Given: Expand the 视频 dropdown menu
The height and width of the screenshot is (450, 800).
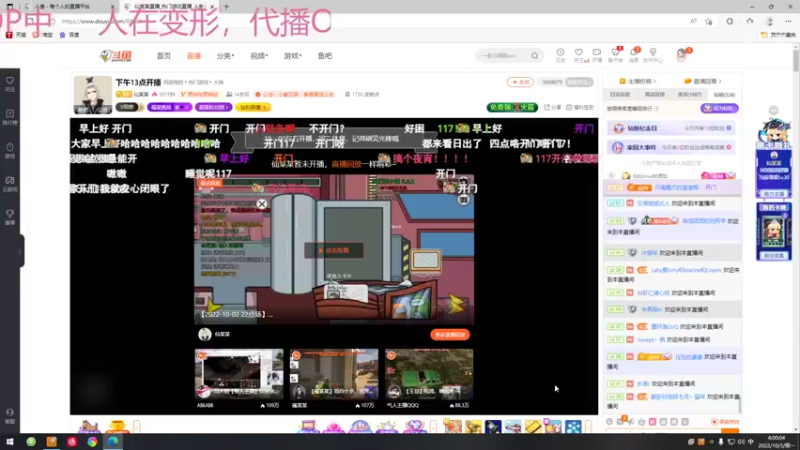Looking at the screenshot, I should [x=259, y=56].
